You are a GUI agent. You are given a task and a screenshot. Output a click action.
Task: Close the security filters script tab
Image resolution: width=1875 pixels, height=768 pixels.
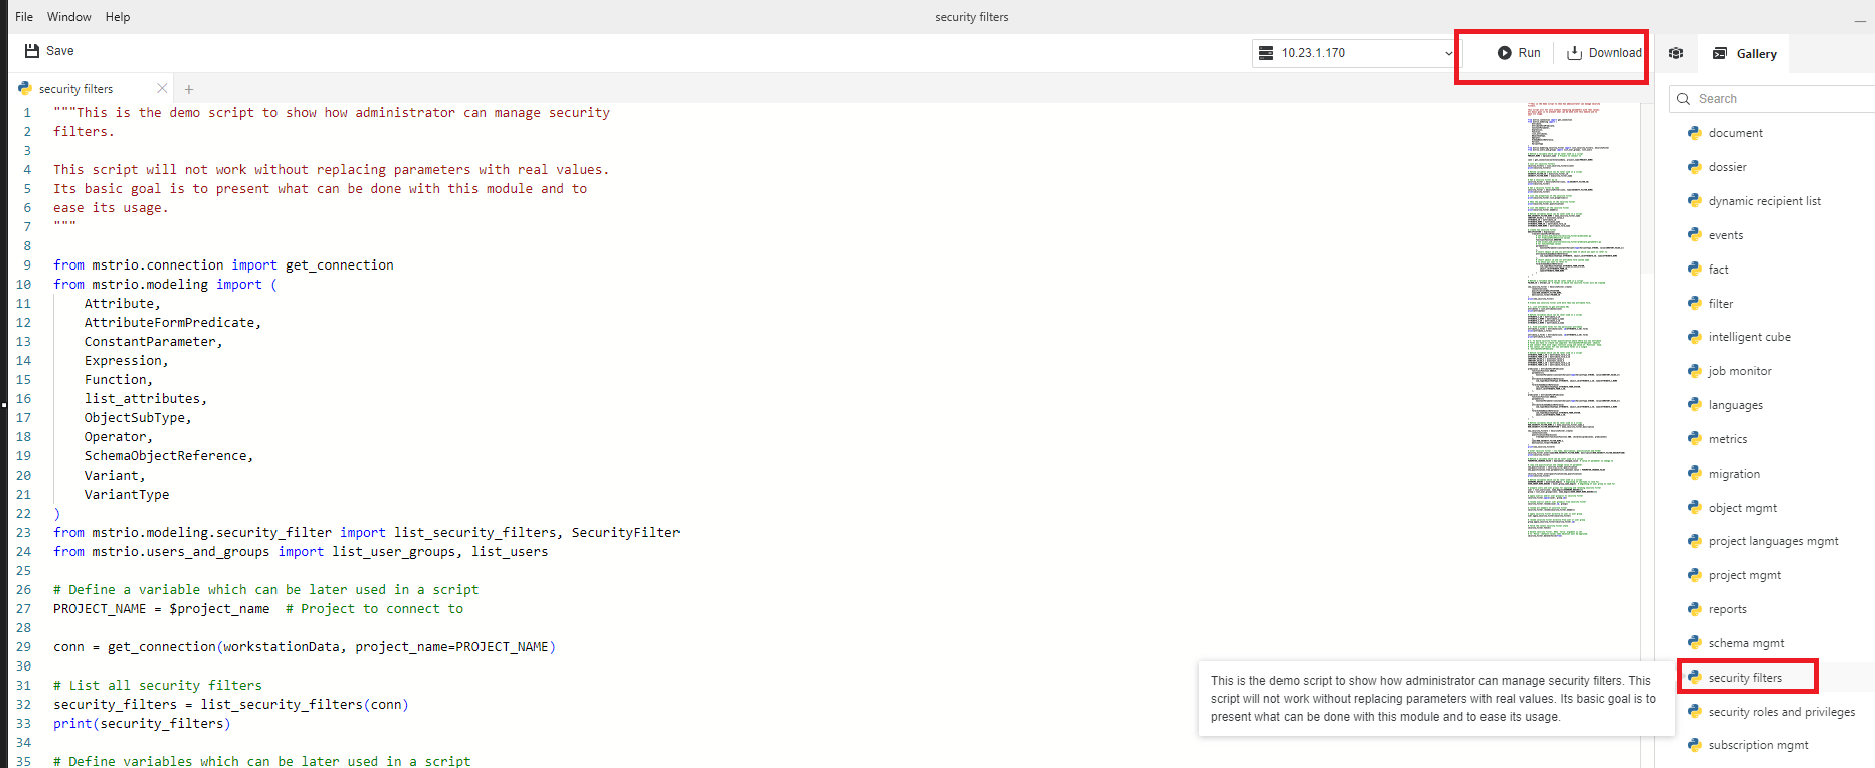(x=162, y=89)
